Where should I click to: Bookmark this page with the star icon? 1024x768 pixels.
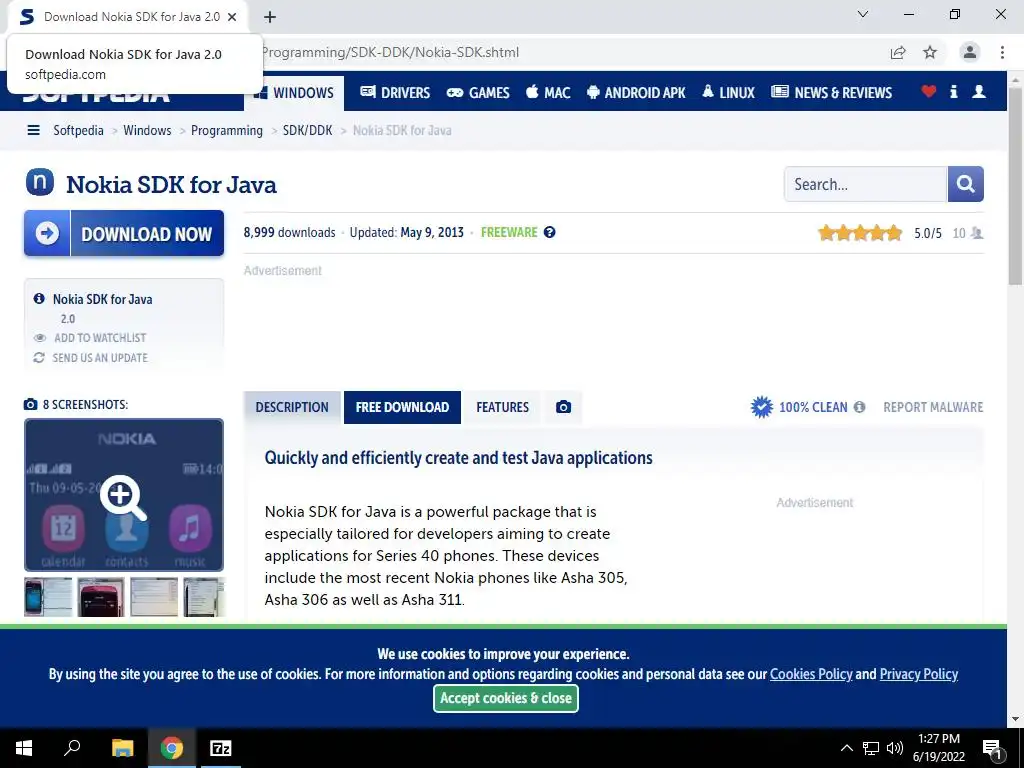930,52
